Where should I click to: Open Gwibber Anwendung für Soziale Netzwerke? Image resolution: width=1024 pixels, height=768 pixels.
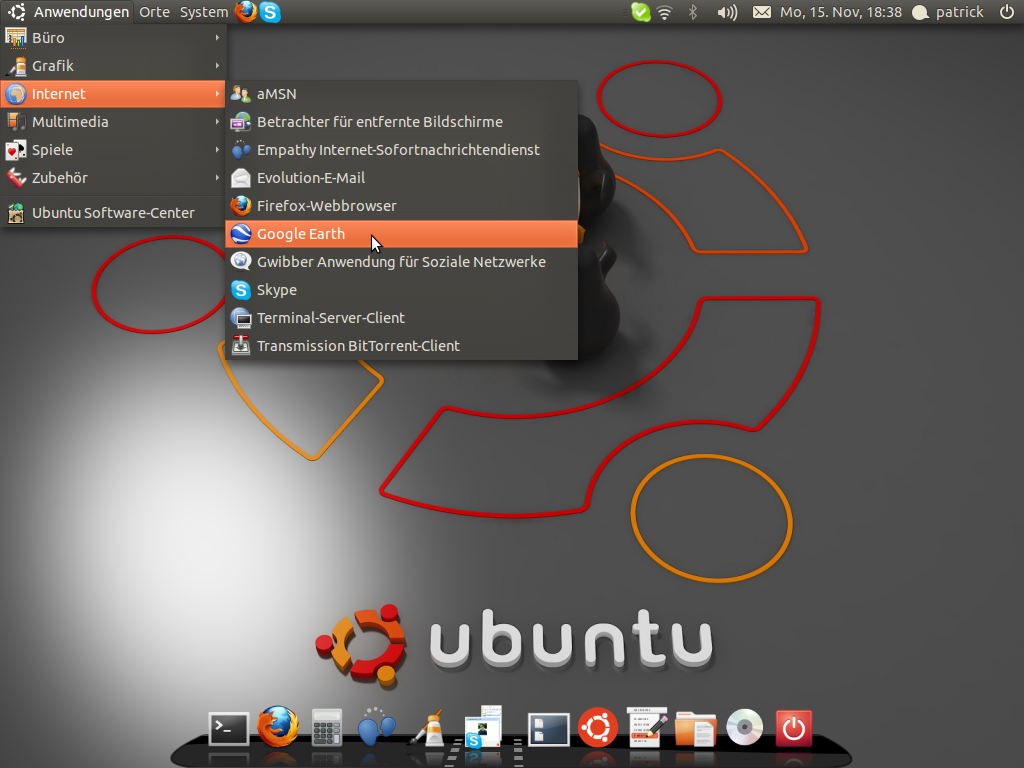coord(402,262)
